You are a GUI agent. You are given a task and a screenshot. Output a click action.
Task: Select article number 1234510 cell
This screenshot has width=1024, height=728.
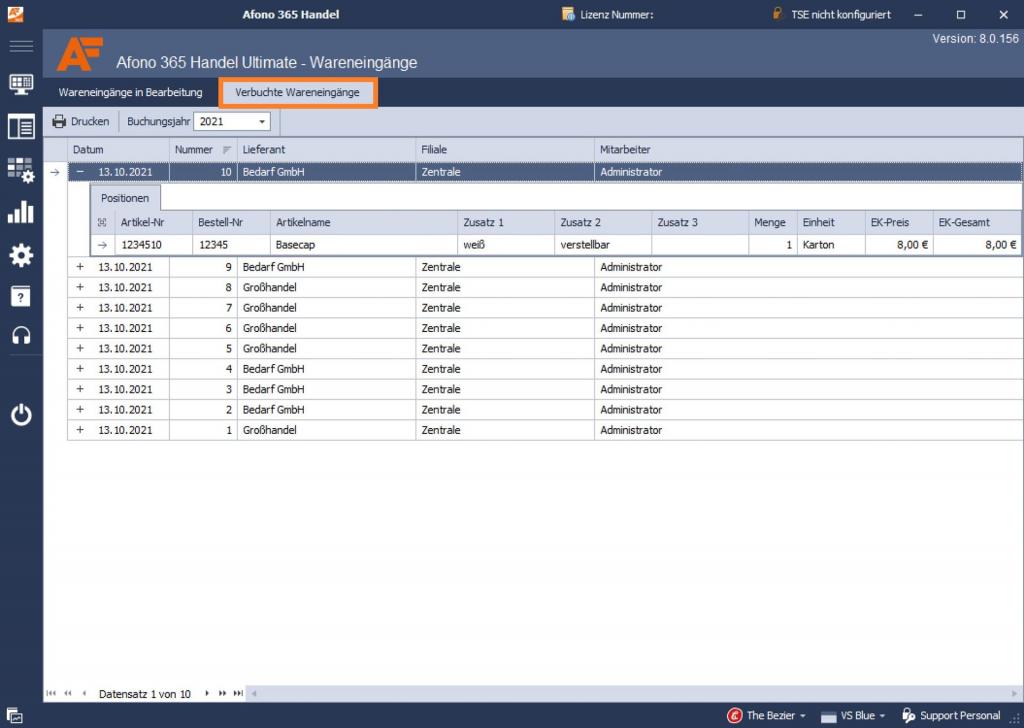tap(153, 245)
